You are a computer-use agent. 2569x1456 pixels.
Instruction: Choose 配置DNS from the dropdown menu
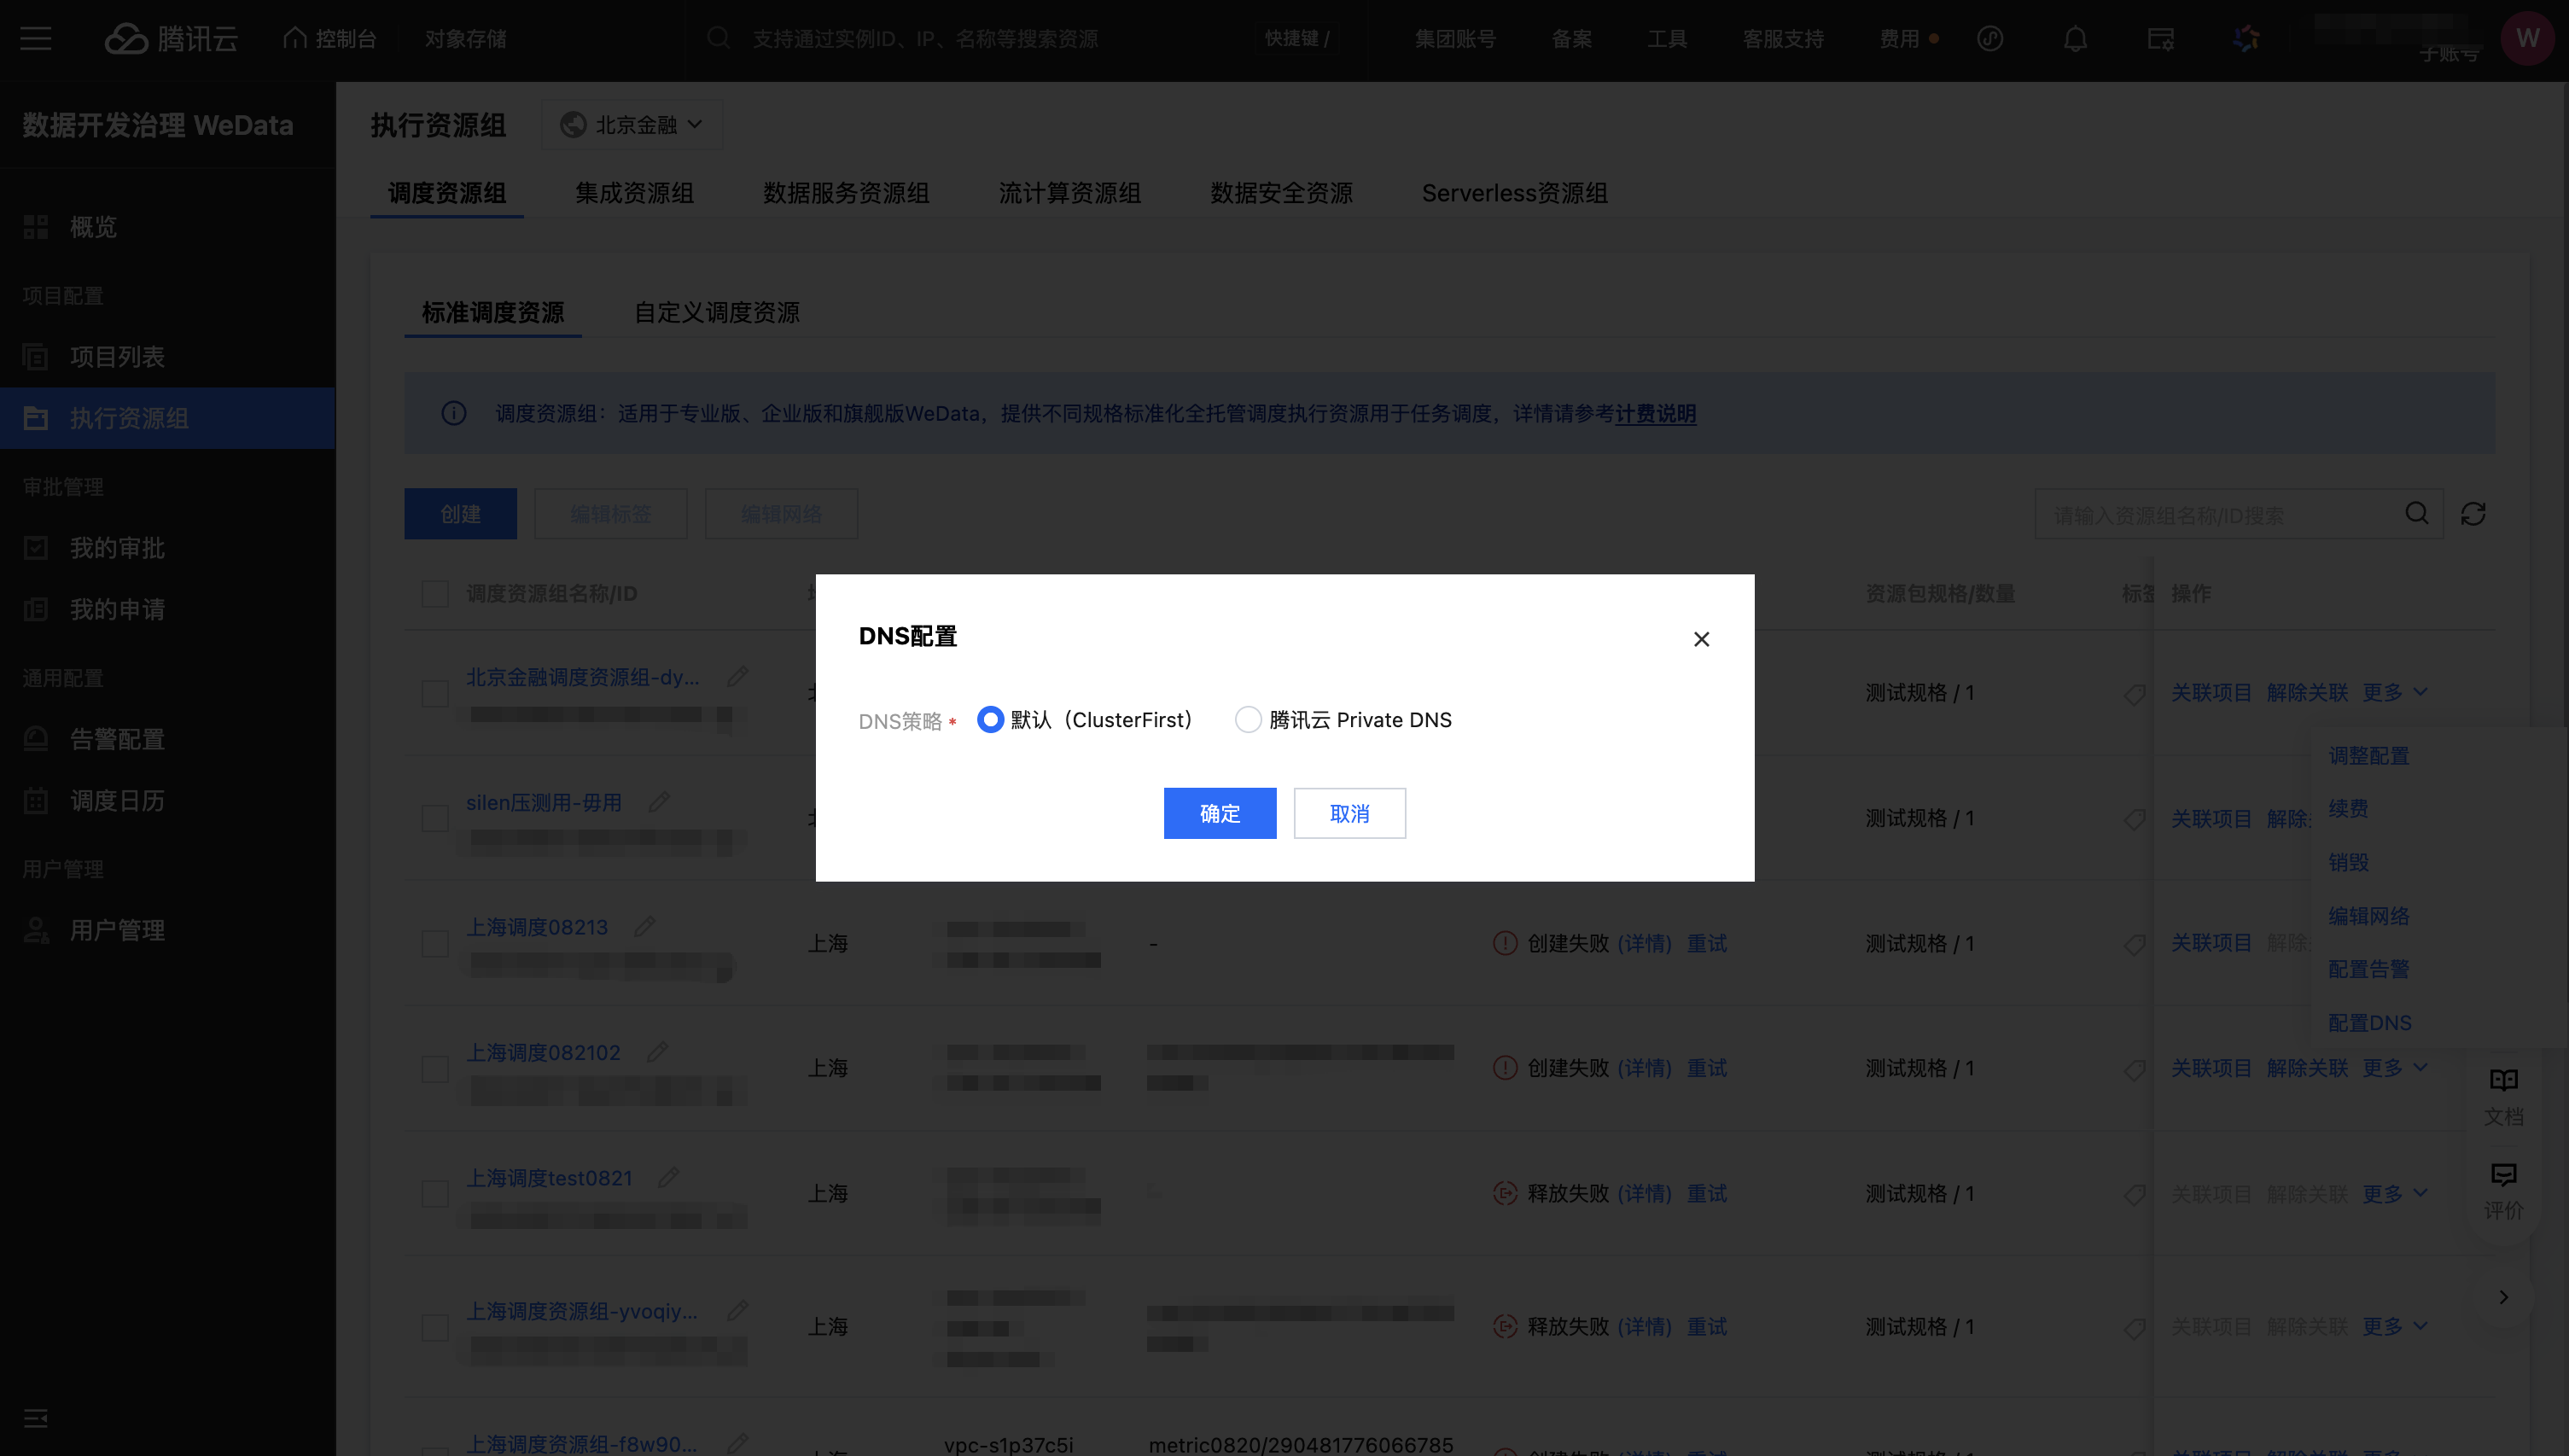(2369, 1022)
